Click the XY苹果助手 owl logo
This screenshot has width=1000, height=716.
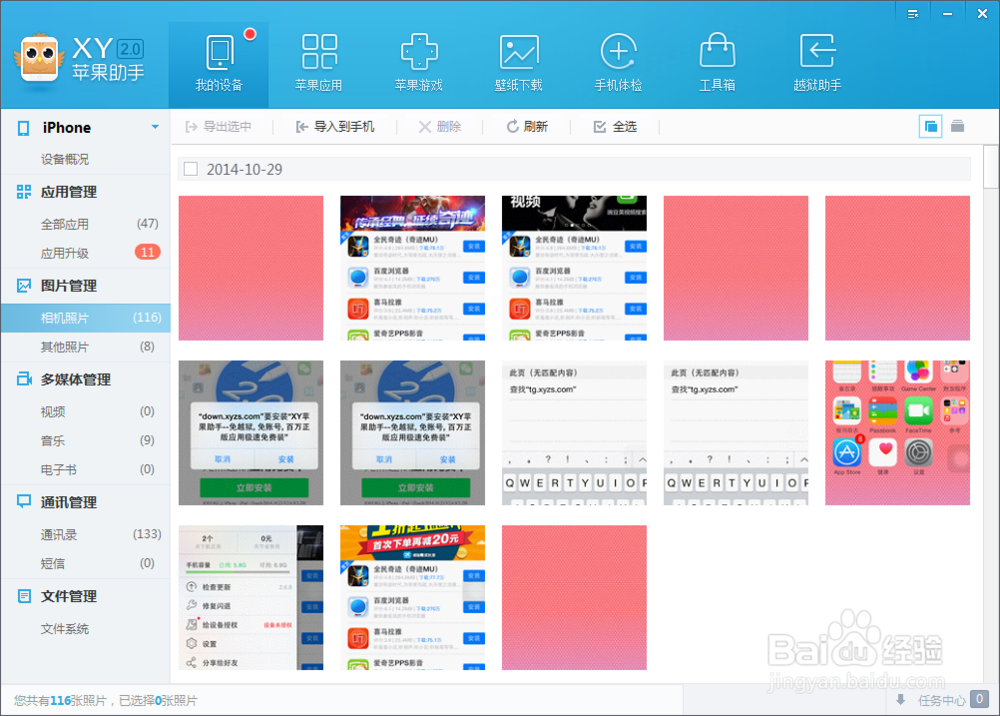(39, 58)
